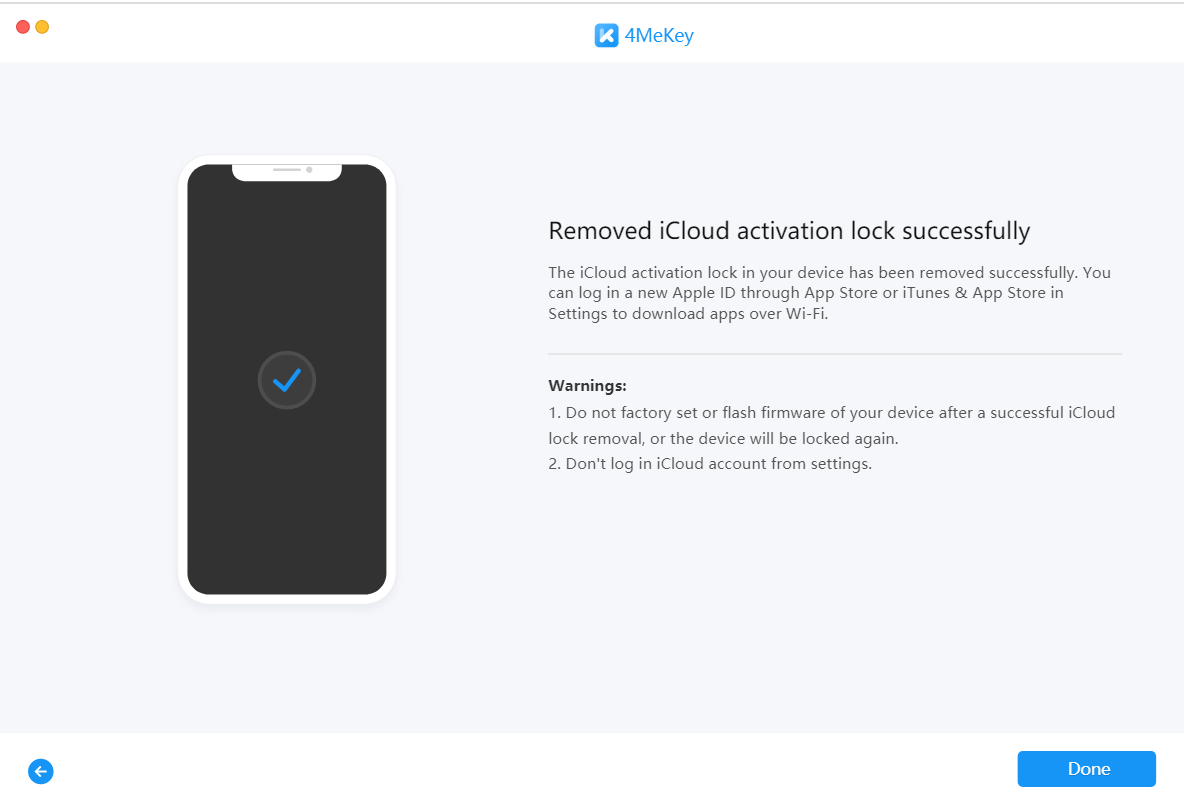
Task: Click the first warning about factory reset
Action: pos(831,412)
